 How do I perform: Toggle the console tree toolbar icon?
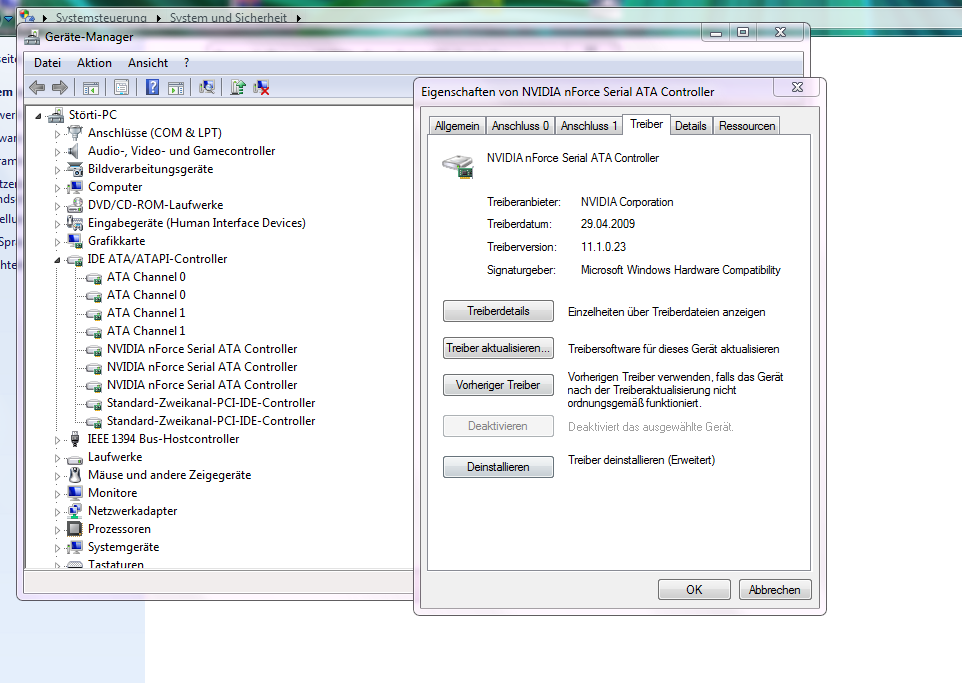[x=91, y=88]
